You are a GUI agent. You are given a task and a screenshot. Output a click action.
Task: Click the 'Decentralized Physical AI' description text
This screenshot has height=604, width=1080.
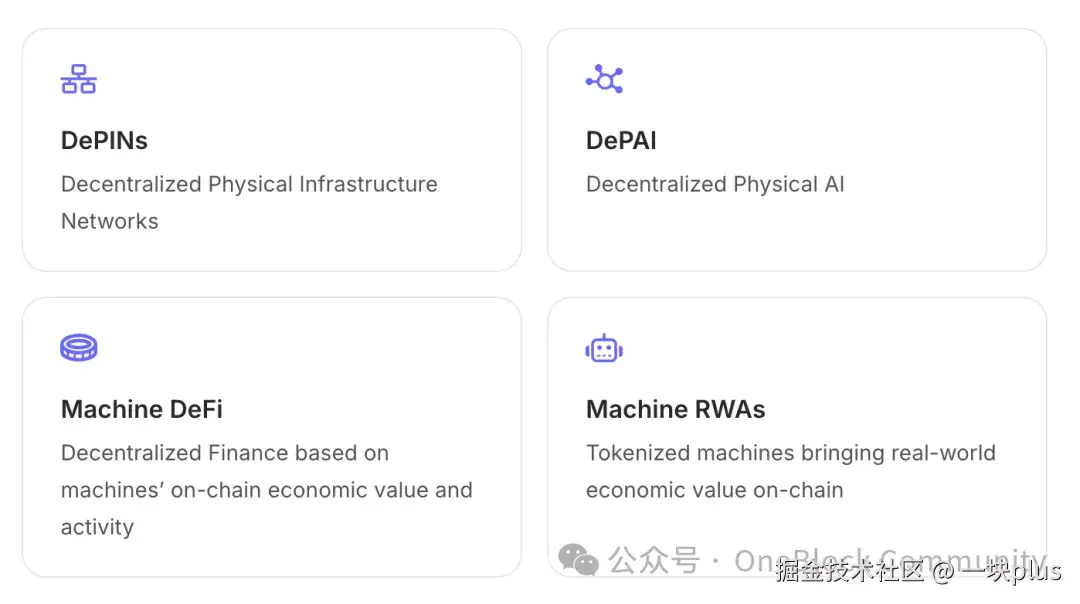tap(715, 184)
